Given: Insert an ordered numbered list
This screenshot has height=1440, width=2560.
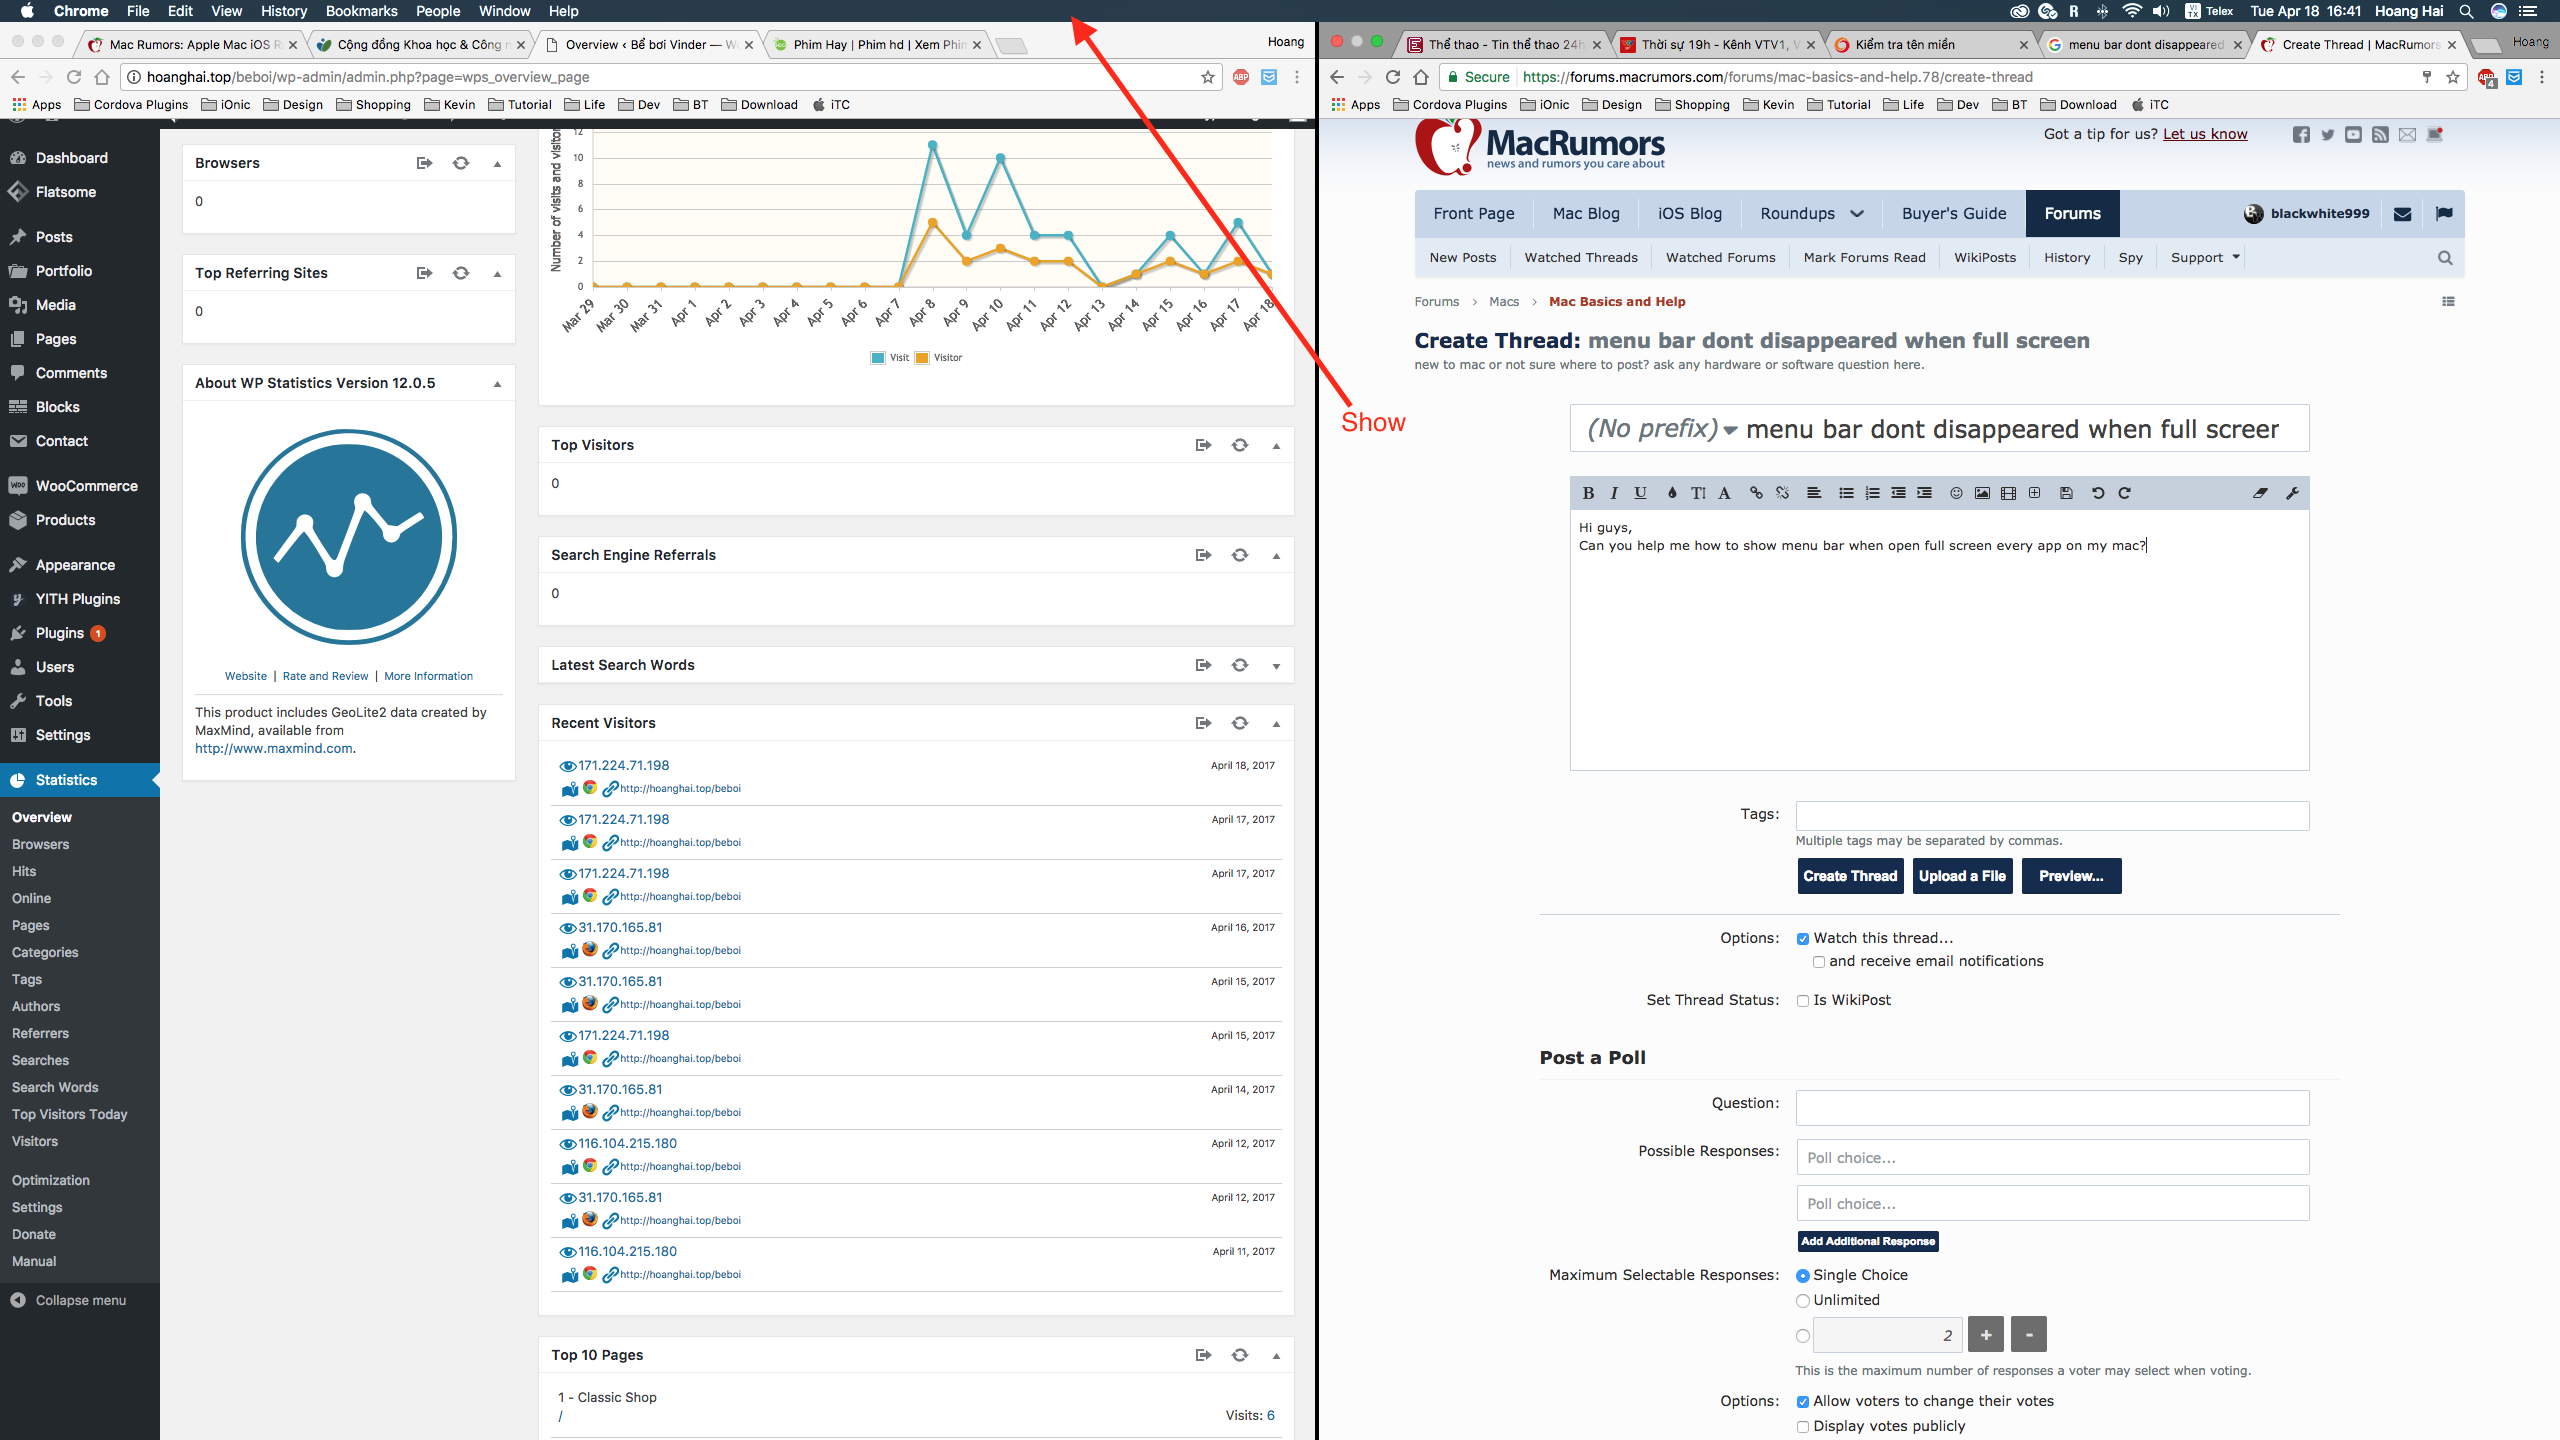Looking at the screenshot, I should (1872, 493).
